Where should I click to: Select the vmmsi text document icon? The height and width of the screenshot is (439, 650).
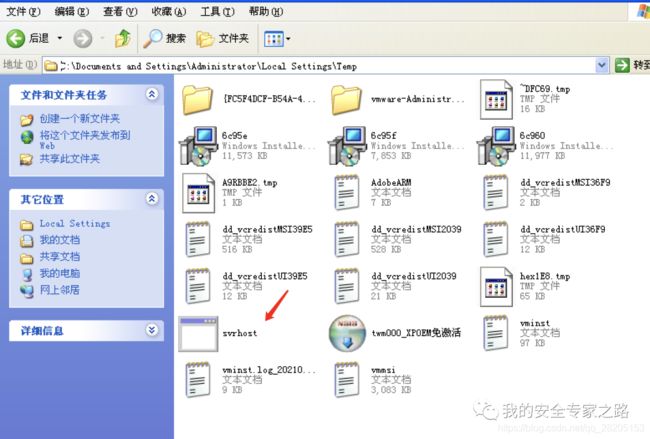347,379
